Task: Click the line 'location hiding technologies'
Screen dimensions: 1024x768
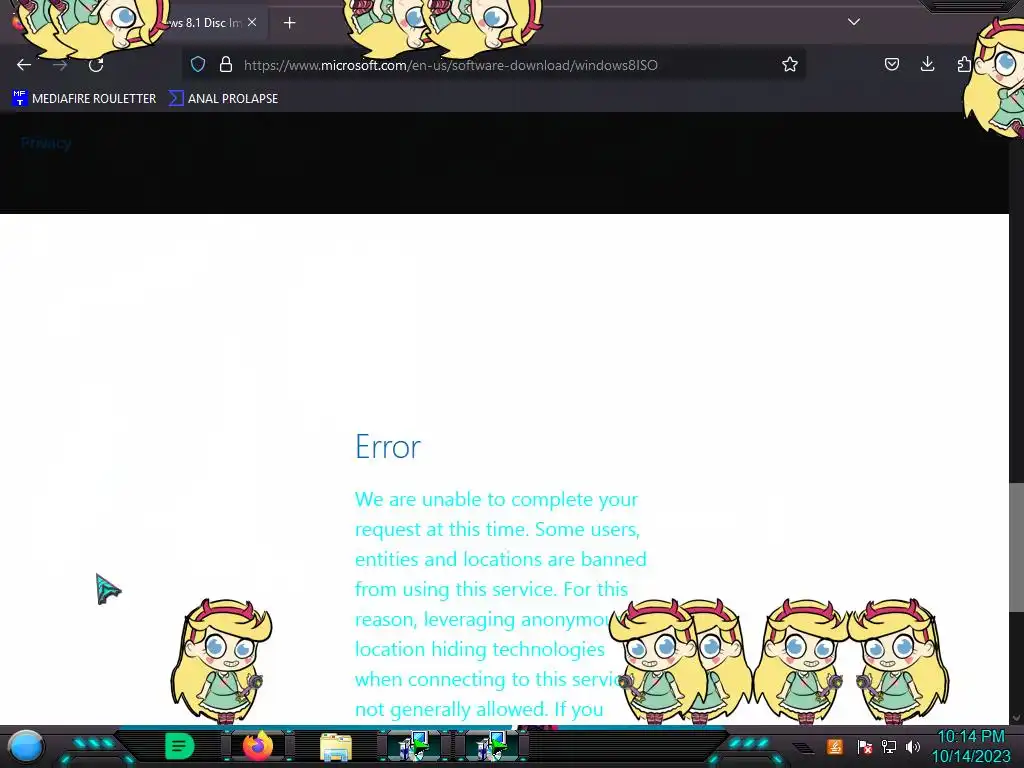Action: [x=480, y=649]
